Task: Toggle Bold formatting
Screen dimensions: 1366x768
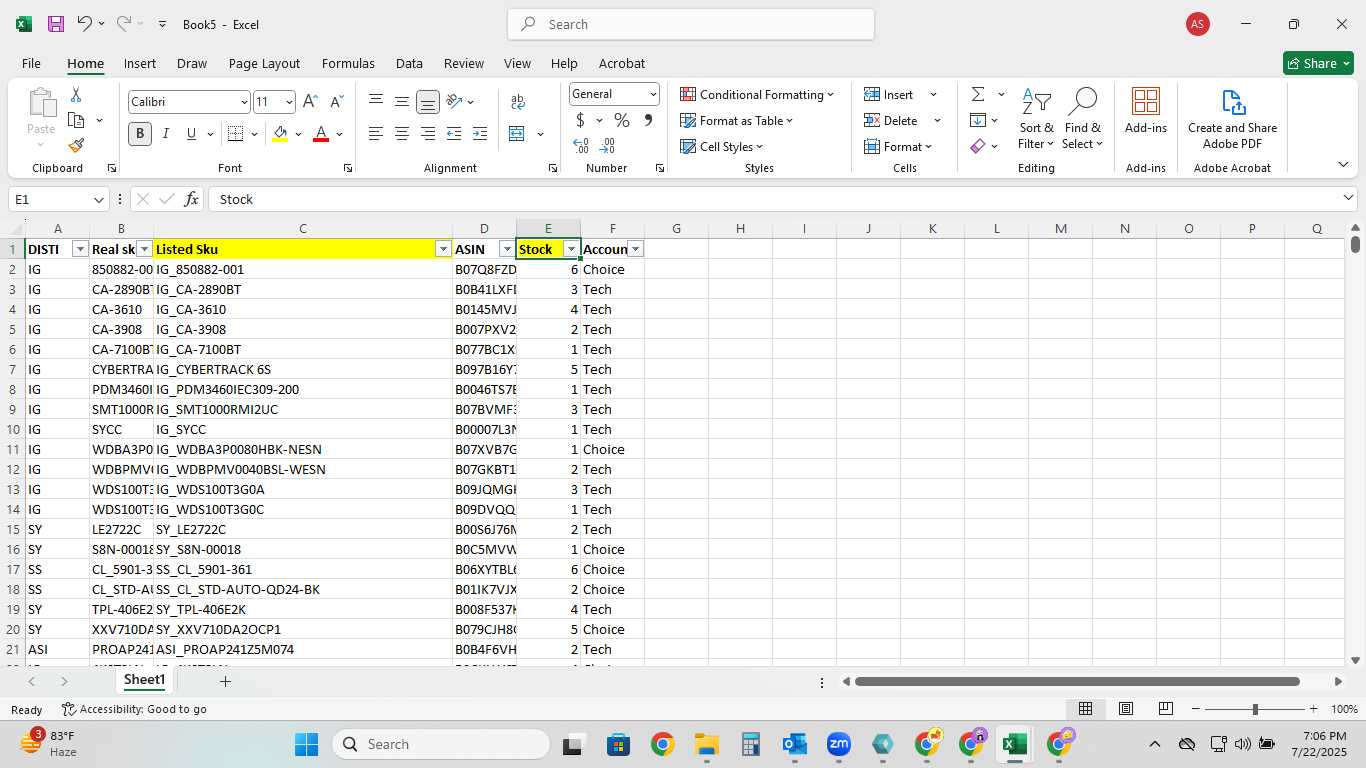Action: tap(140, 134)
